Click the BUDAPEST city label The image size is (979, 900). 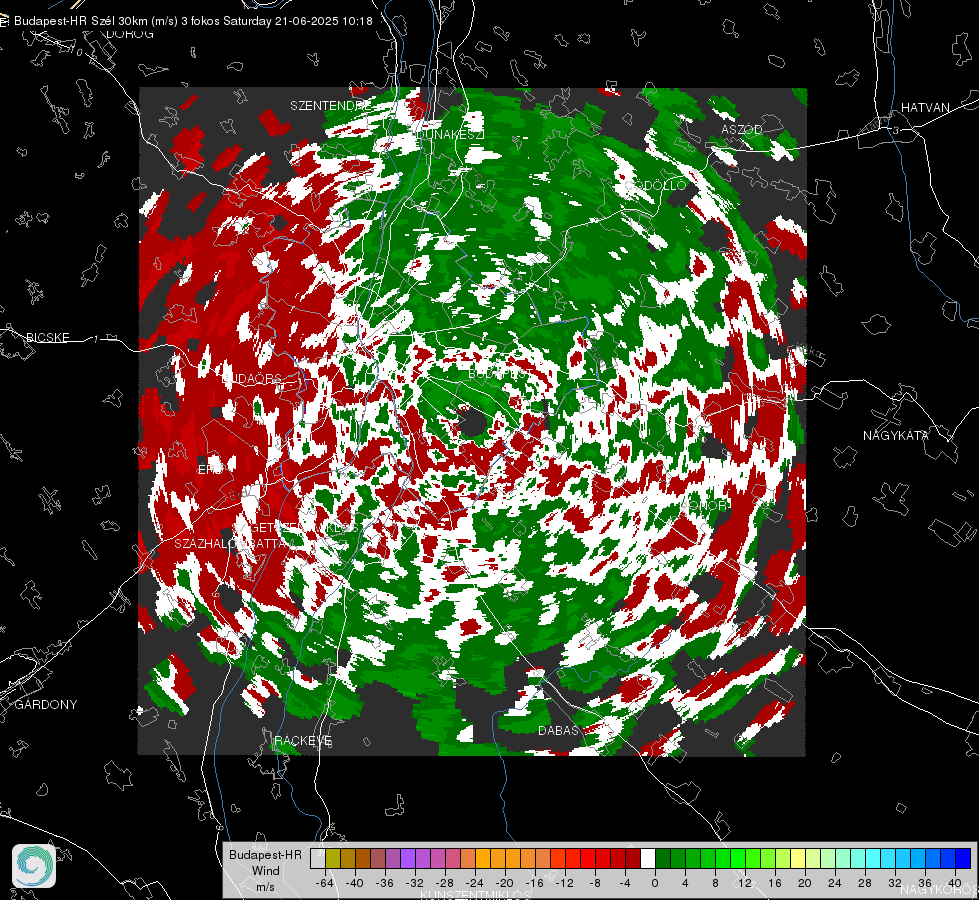(498, 373)
